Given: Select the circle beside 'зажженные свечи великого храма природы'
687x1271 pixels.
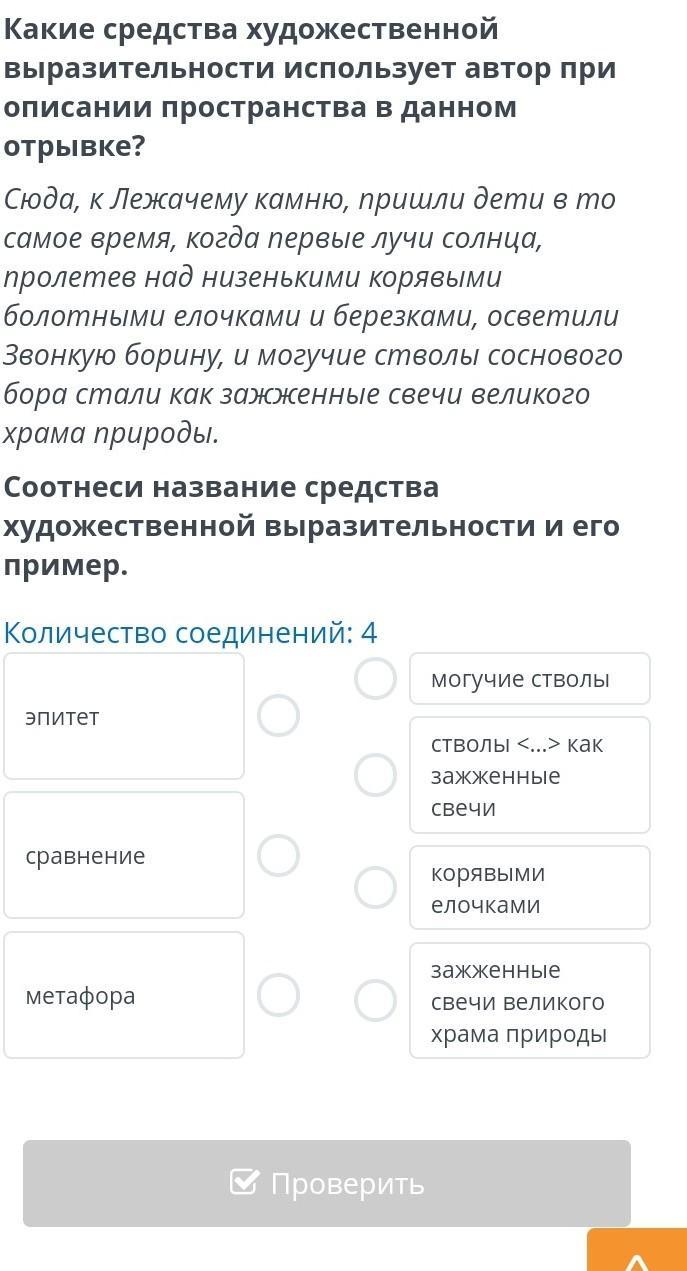Looking at the screenshot, I should [376, 1000].
